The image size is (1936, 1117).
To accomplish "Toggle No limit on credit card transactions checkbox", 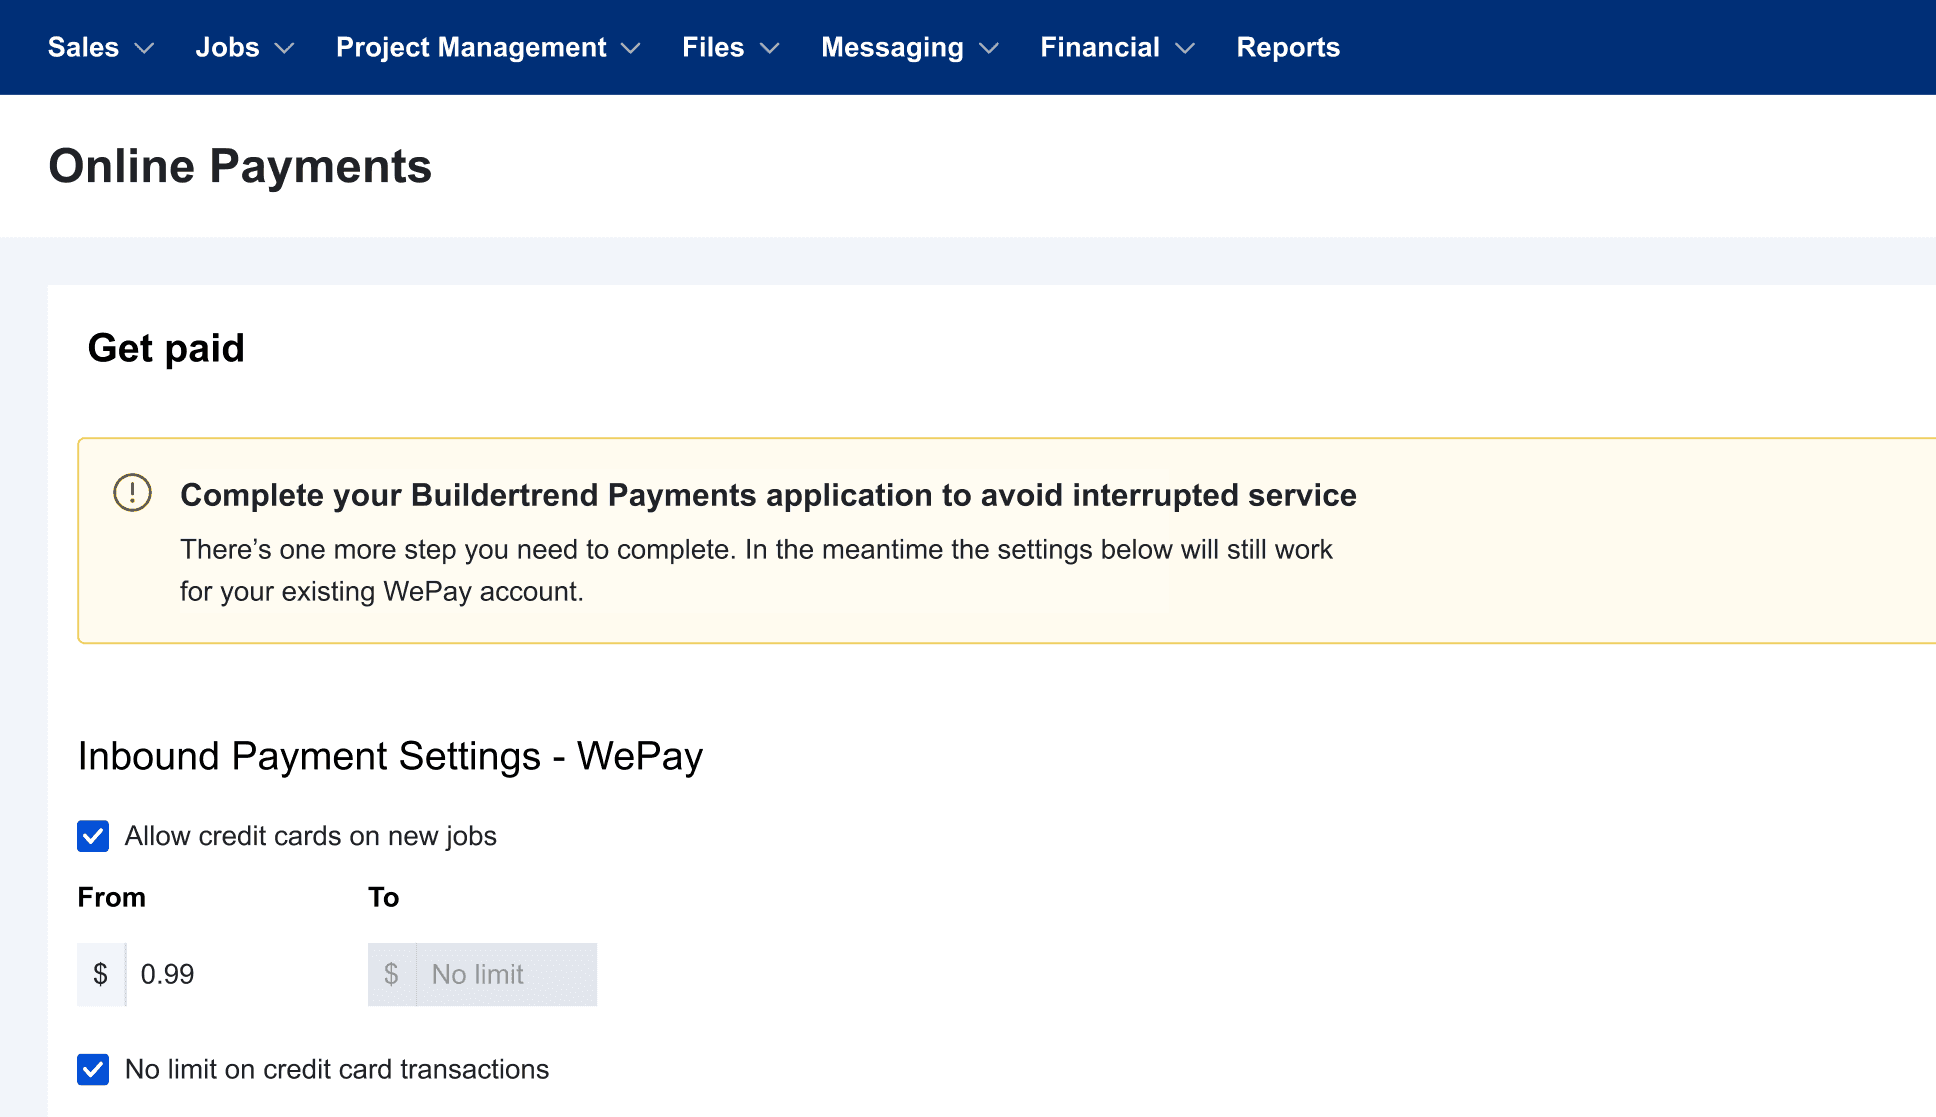I will [93, 1069].
